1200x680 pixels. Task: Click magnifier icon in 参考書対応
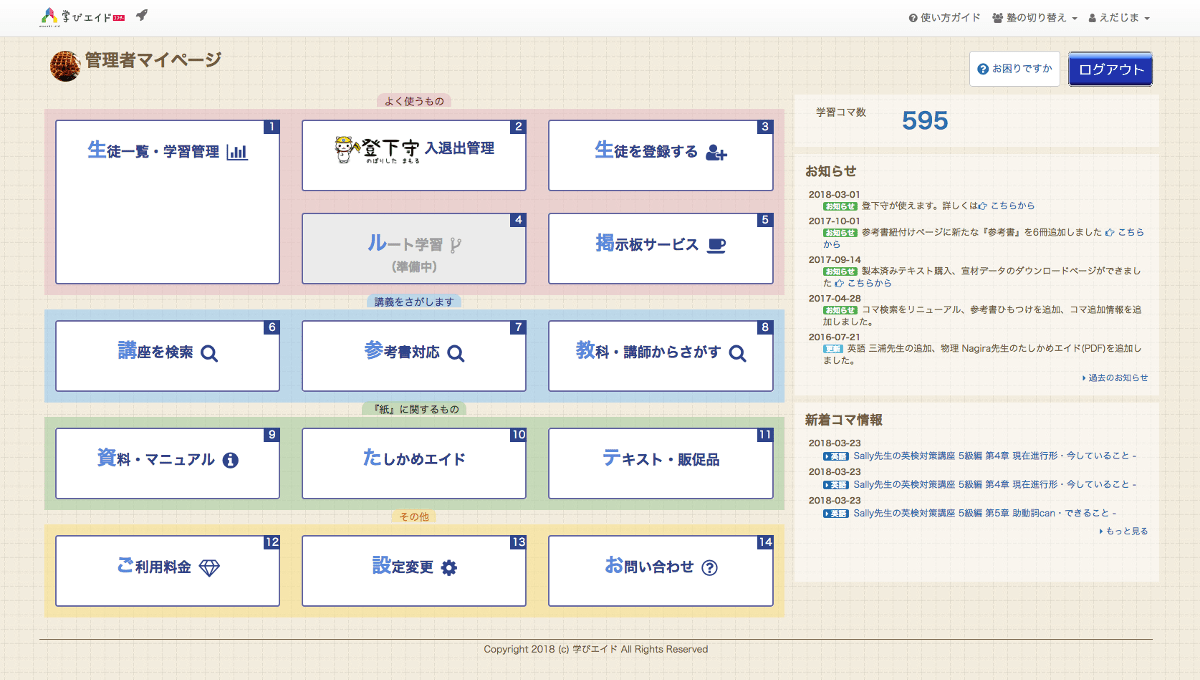[455, 353]
